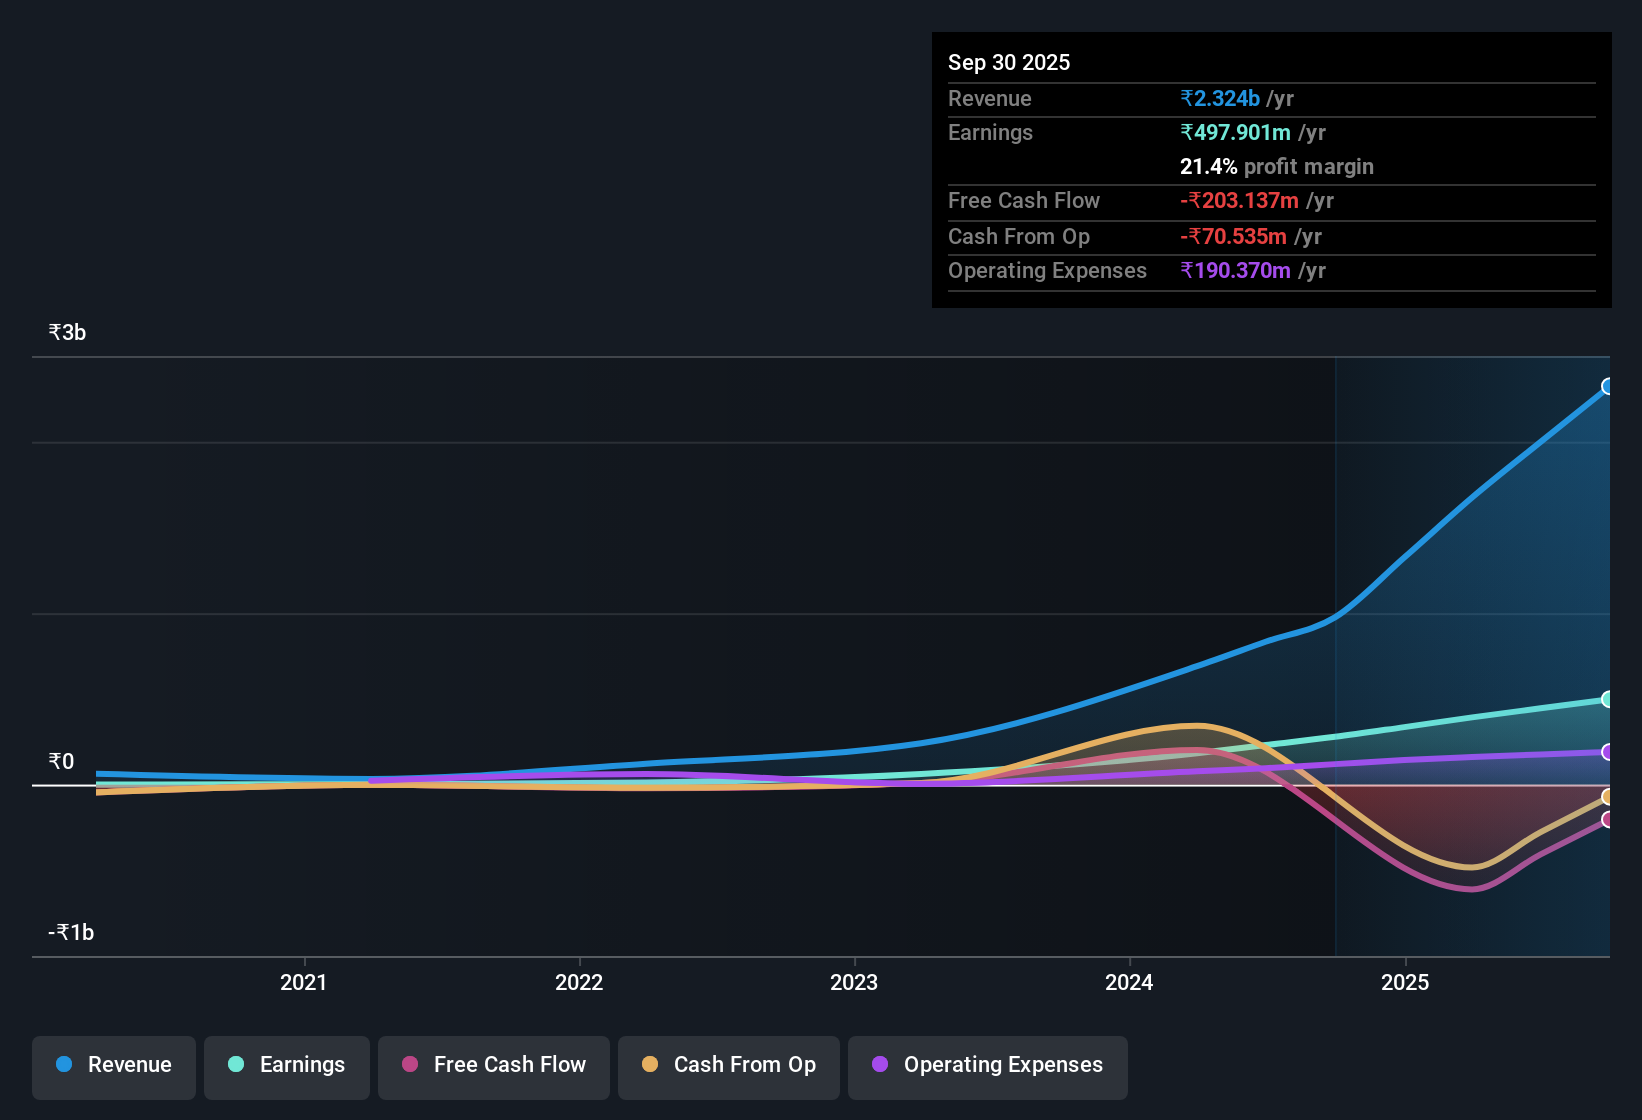
Task: Expand the Earnings legend entry
Action: point(286,1065)
